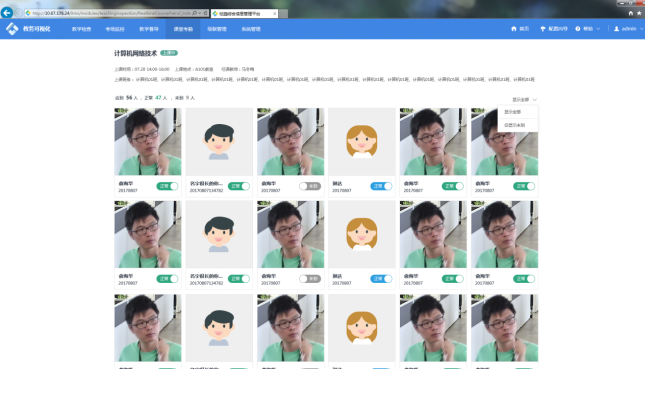Screen dimensions: 645x400
Task: Toggle blue switch in second row, fourth card
Action: pyautogui.click(x=381, y=279)
